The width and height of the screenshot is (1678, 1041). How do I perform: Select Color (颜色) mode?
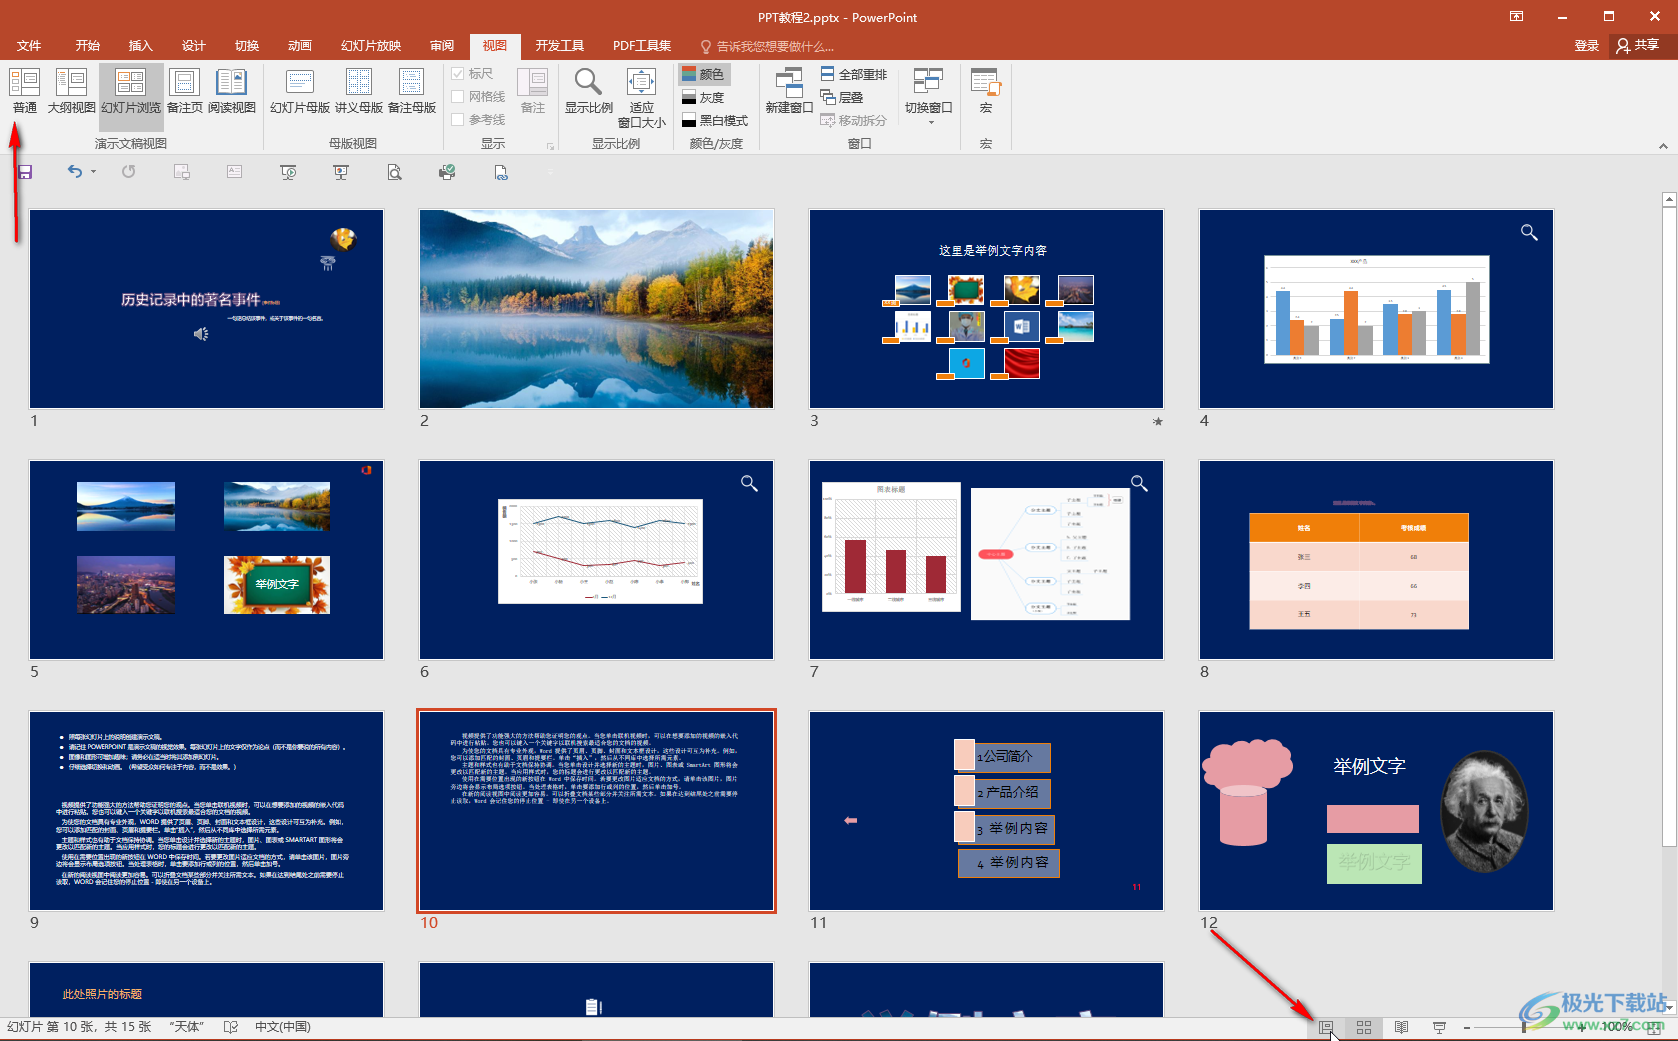[x=704, y=74]
